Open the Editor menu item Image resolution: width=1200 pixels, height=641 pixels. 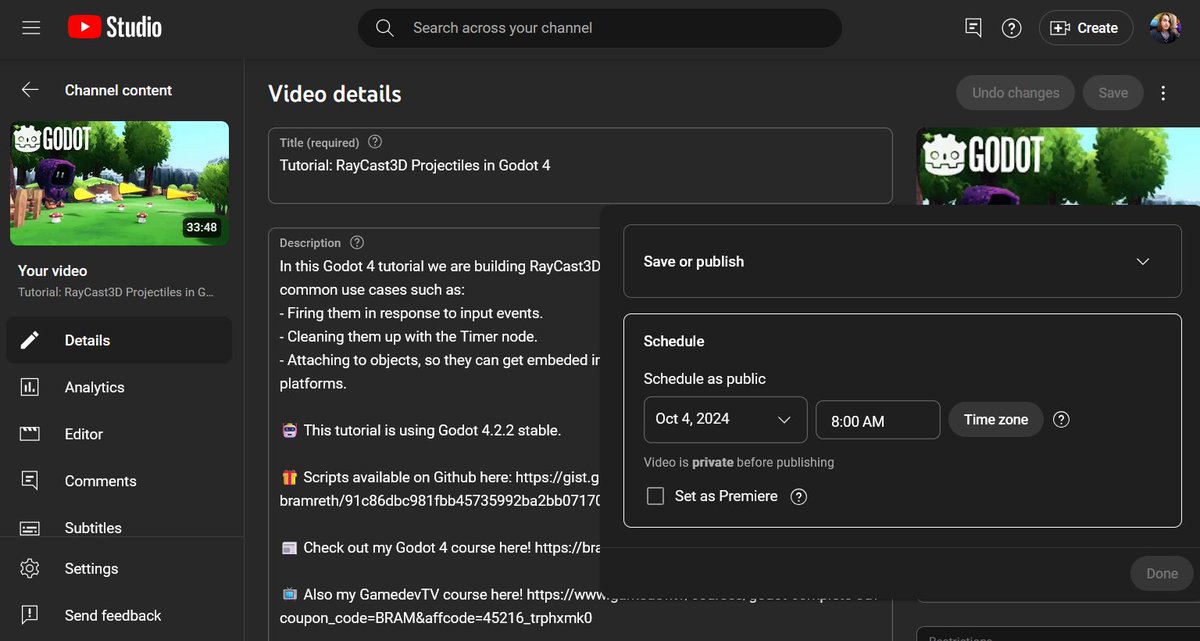(119, 434)
